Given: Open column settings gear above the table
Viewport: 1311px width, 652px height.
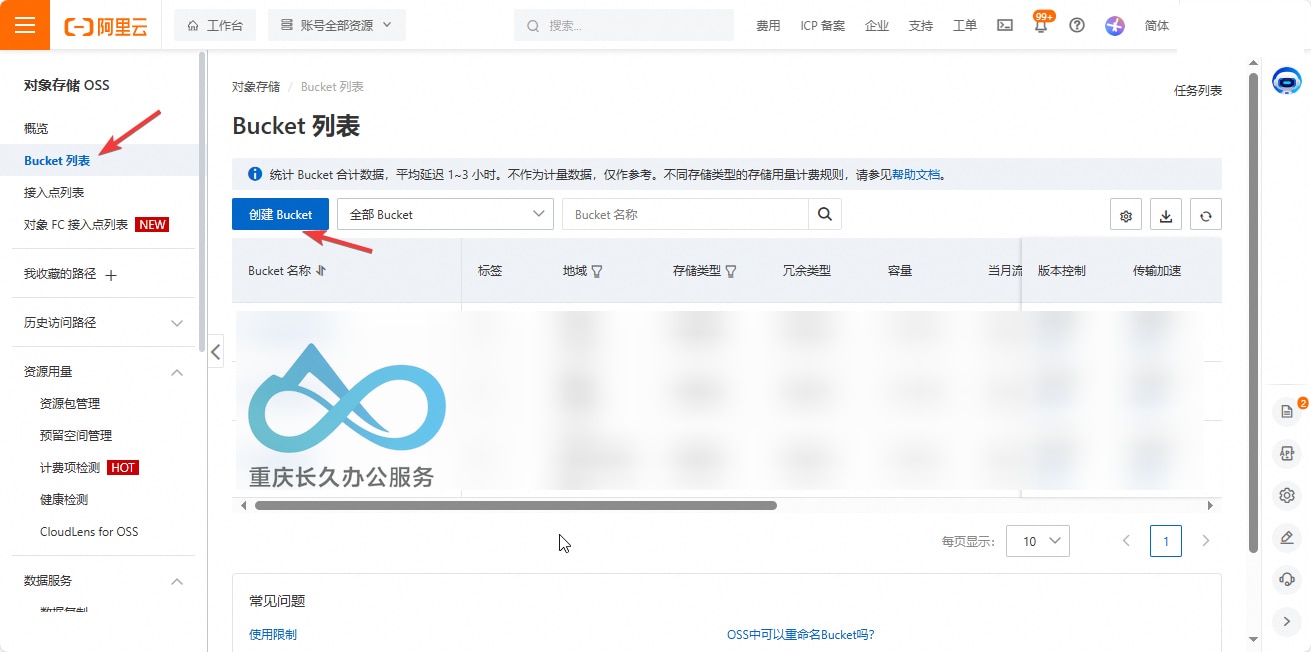Looking at the screenshot, I should coord(1126,215).
